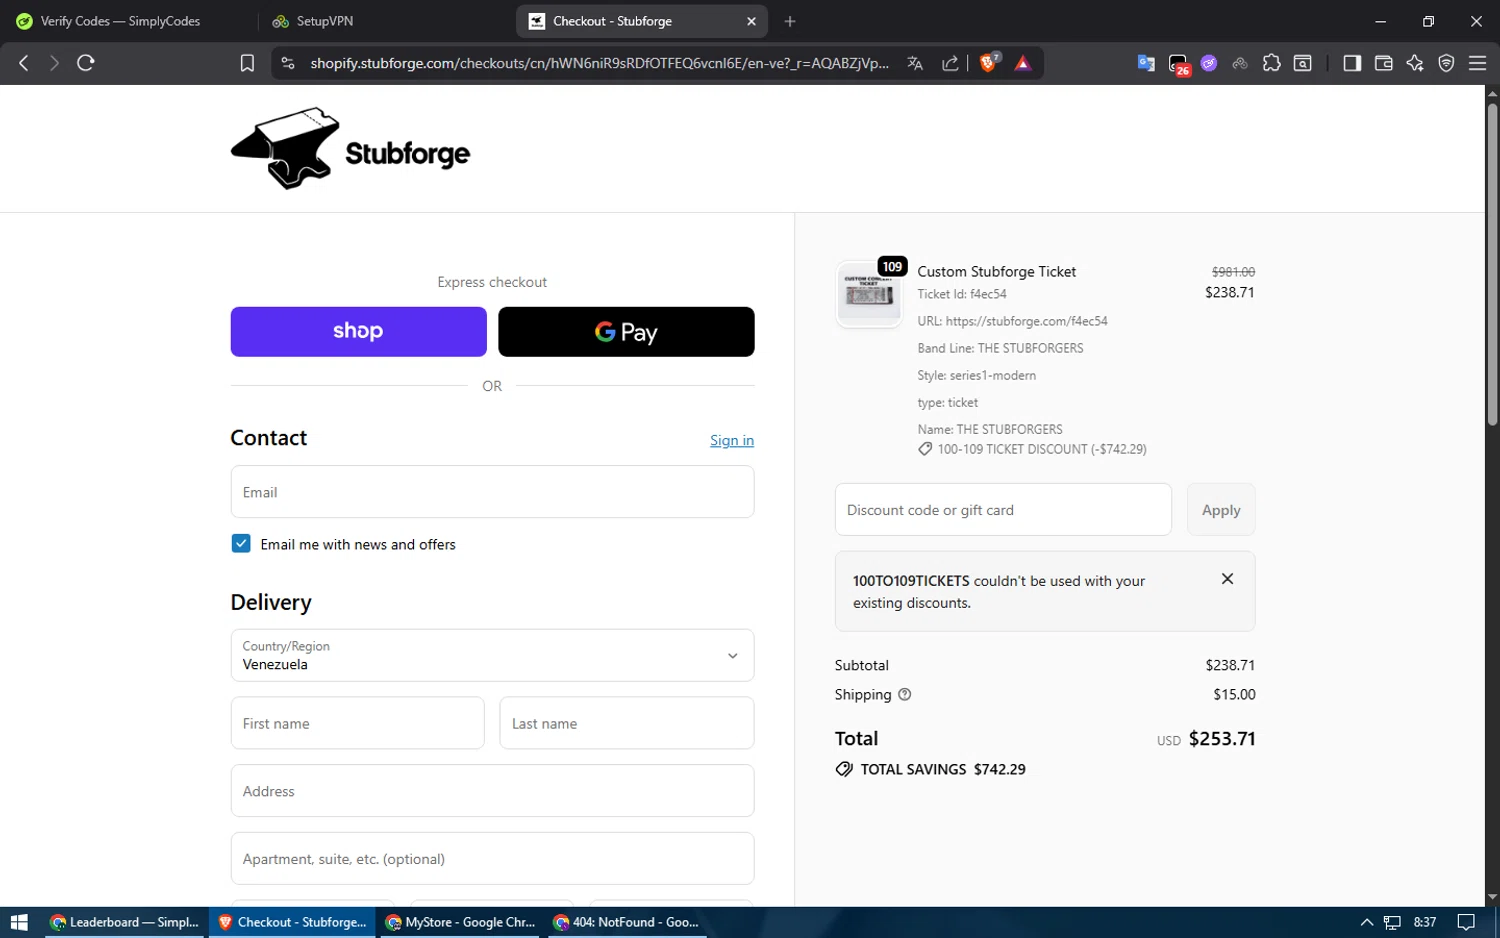
Task: Open the Brave VPN shield icon
Action: tap(1446, 63)
